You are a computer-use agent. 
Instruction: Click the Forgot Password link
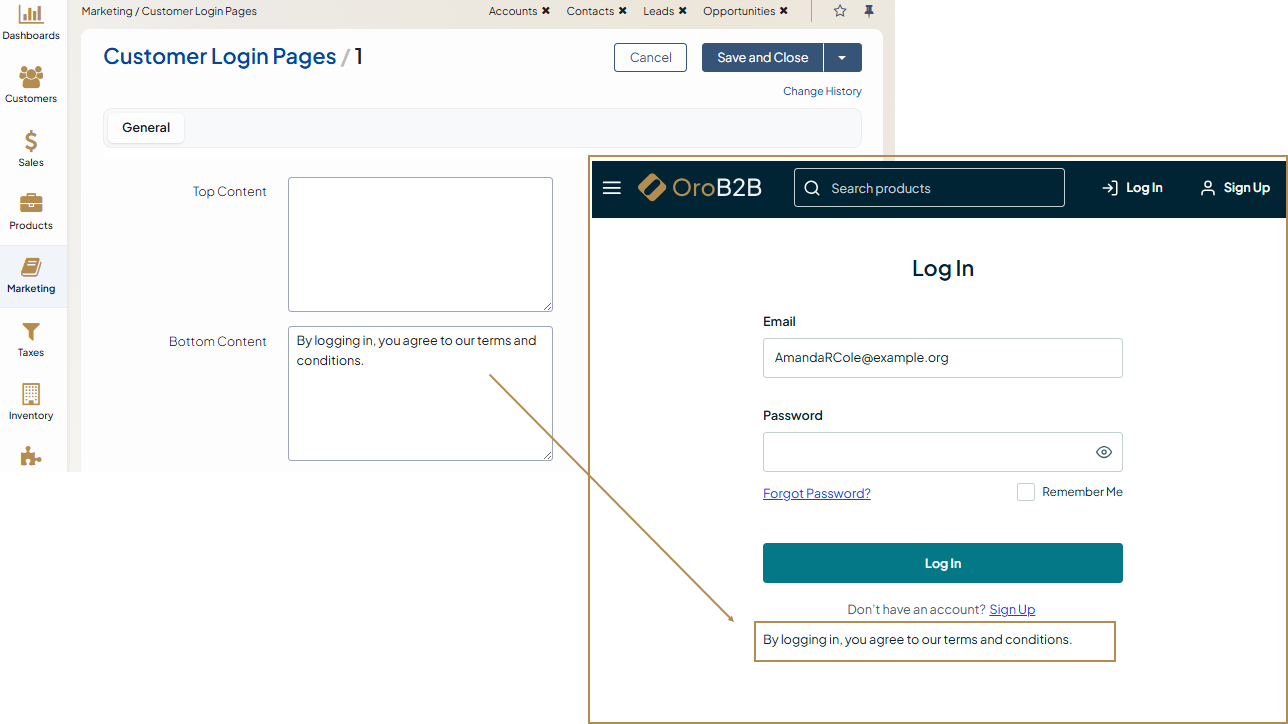tap(816, 493)
